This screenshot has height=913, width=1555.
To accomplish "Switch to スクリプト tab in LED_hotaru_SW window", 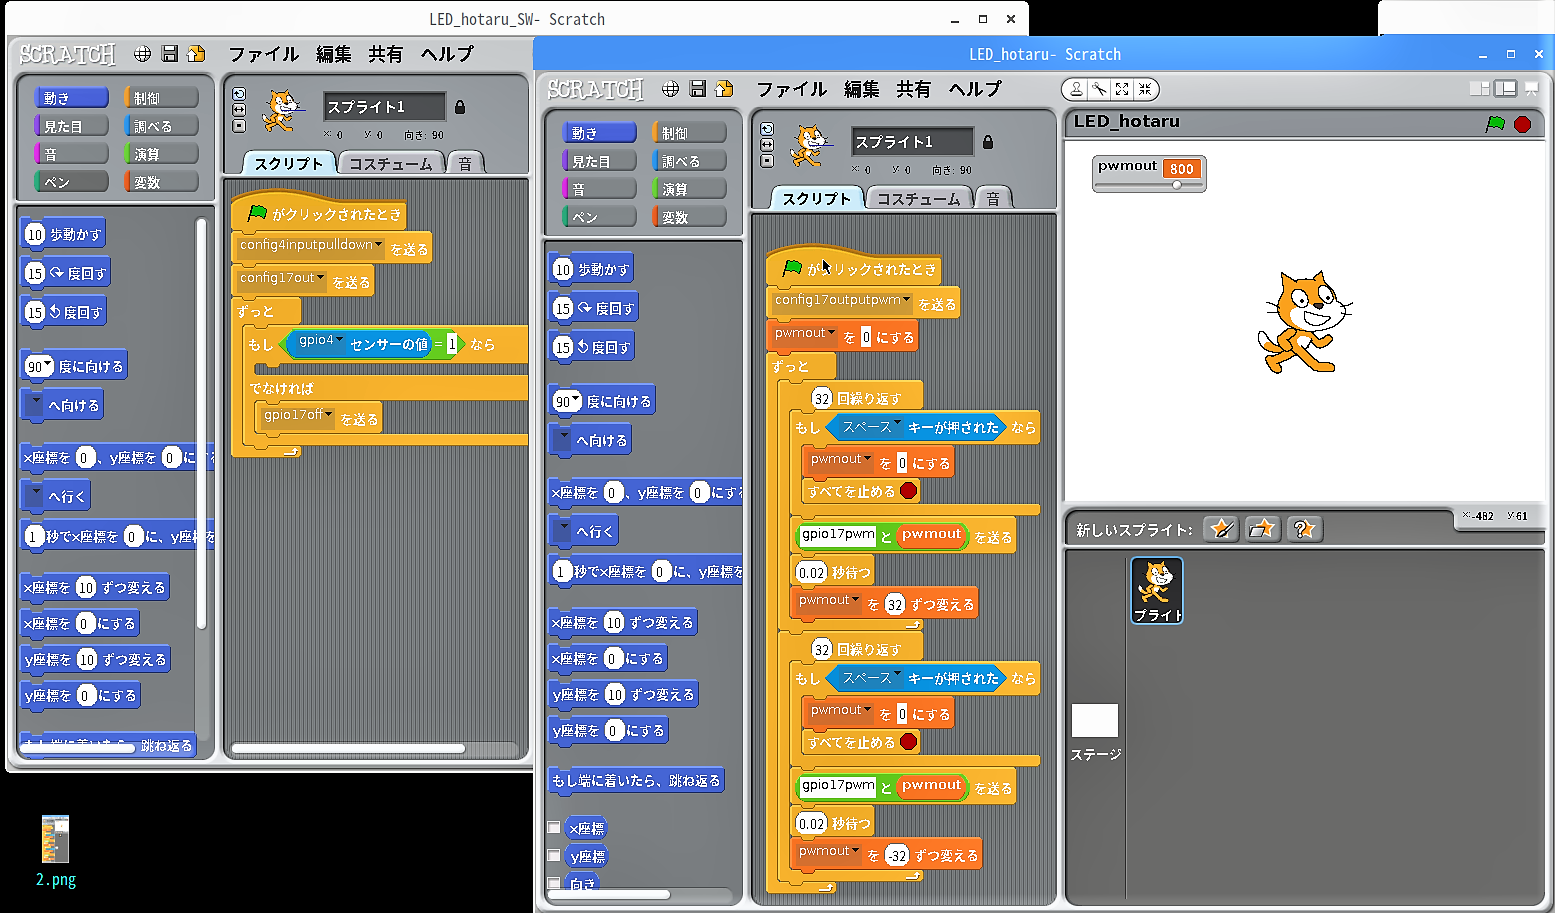I will [288, 163].
